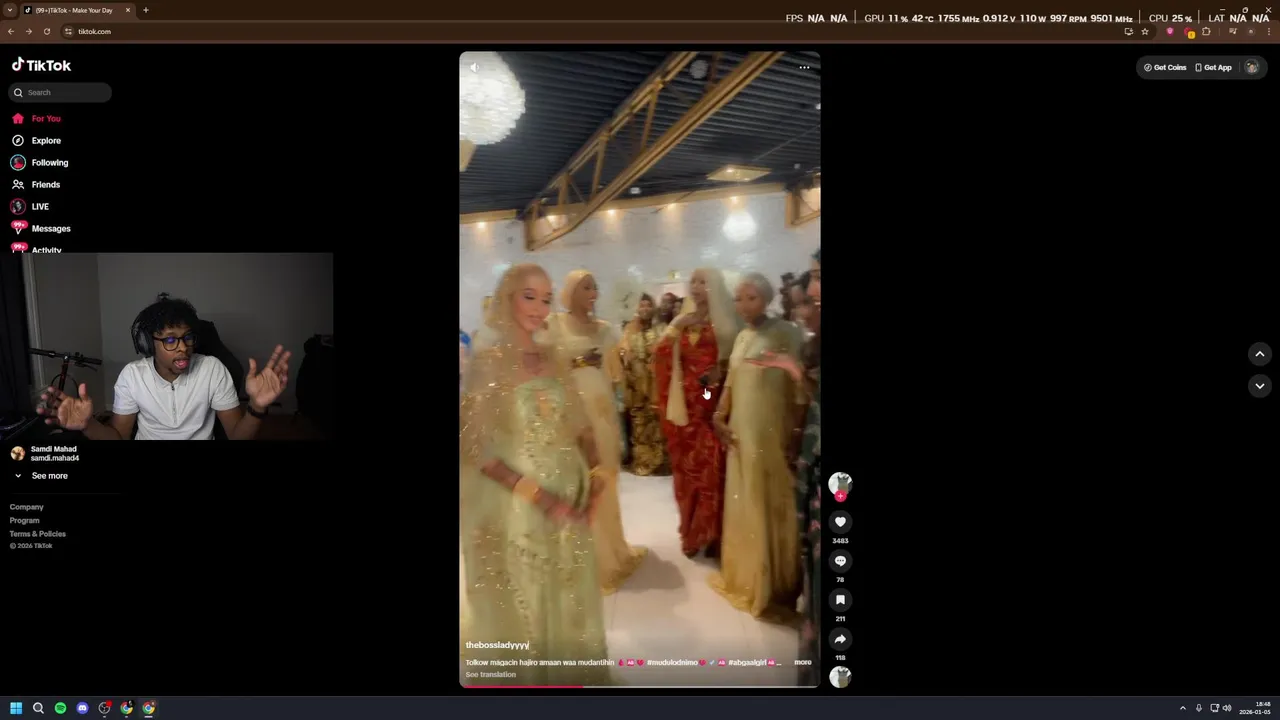This screenshot has height=720, width=1280.
Task: Show hidden system tray icons
Action: coord(1182,708)
